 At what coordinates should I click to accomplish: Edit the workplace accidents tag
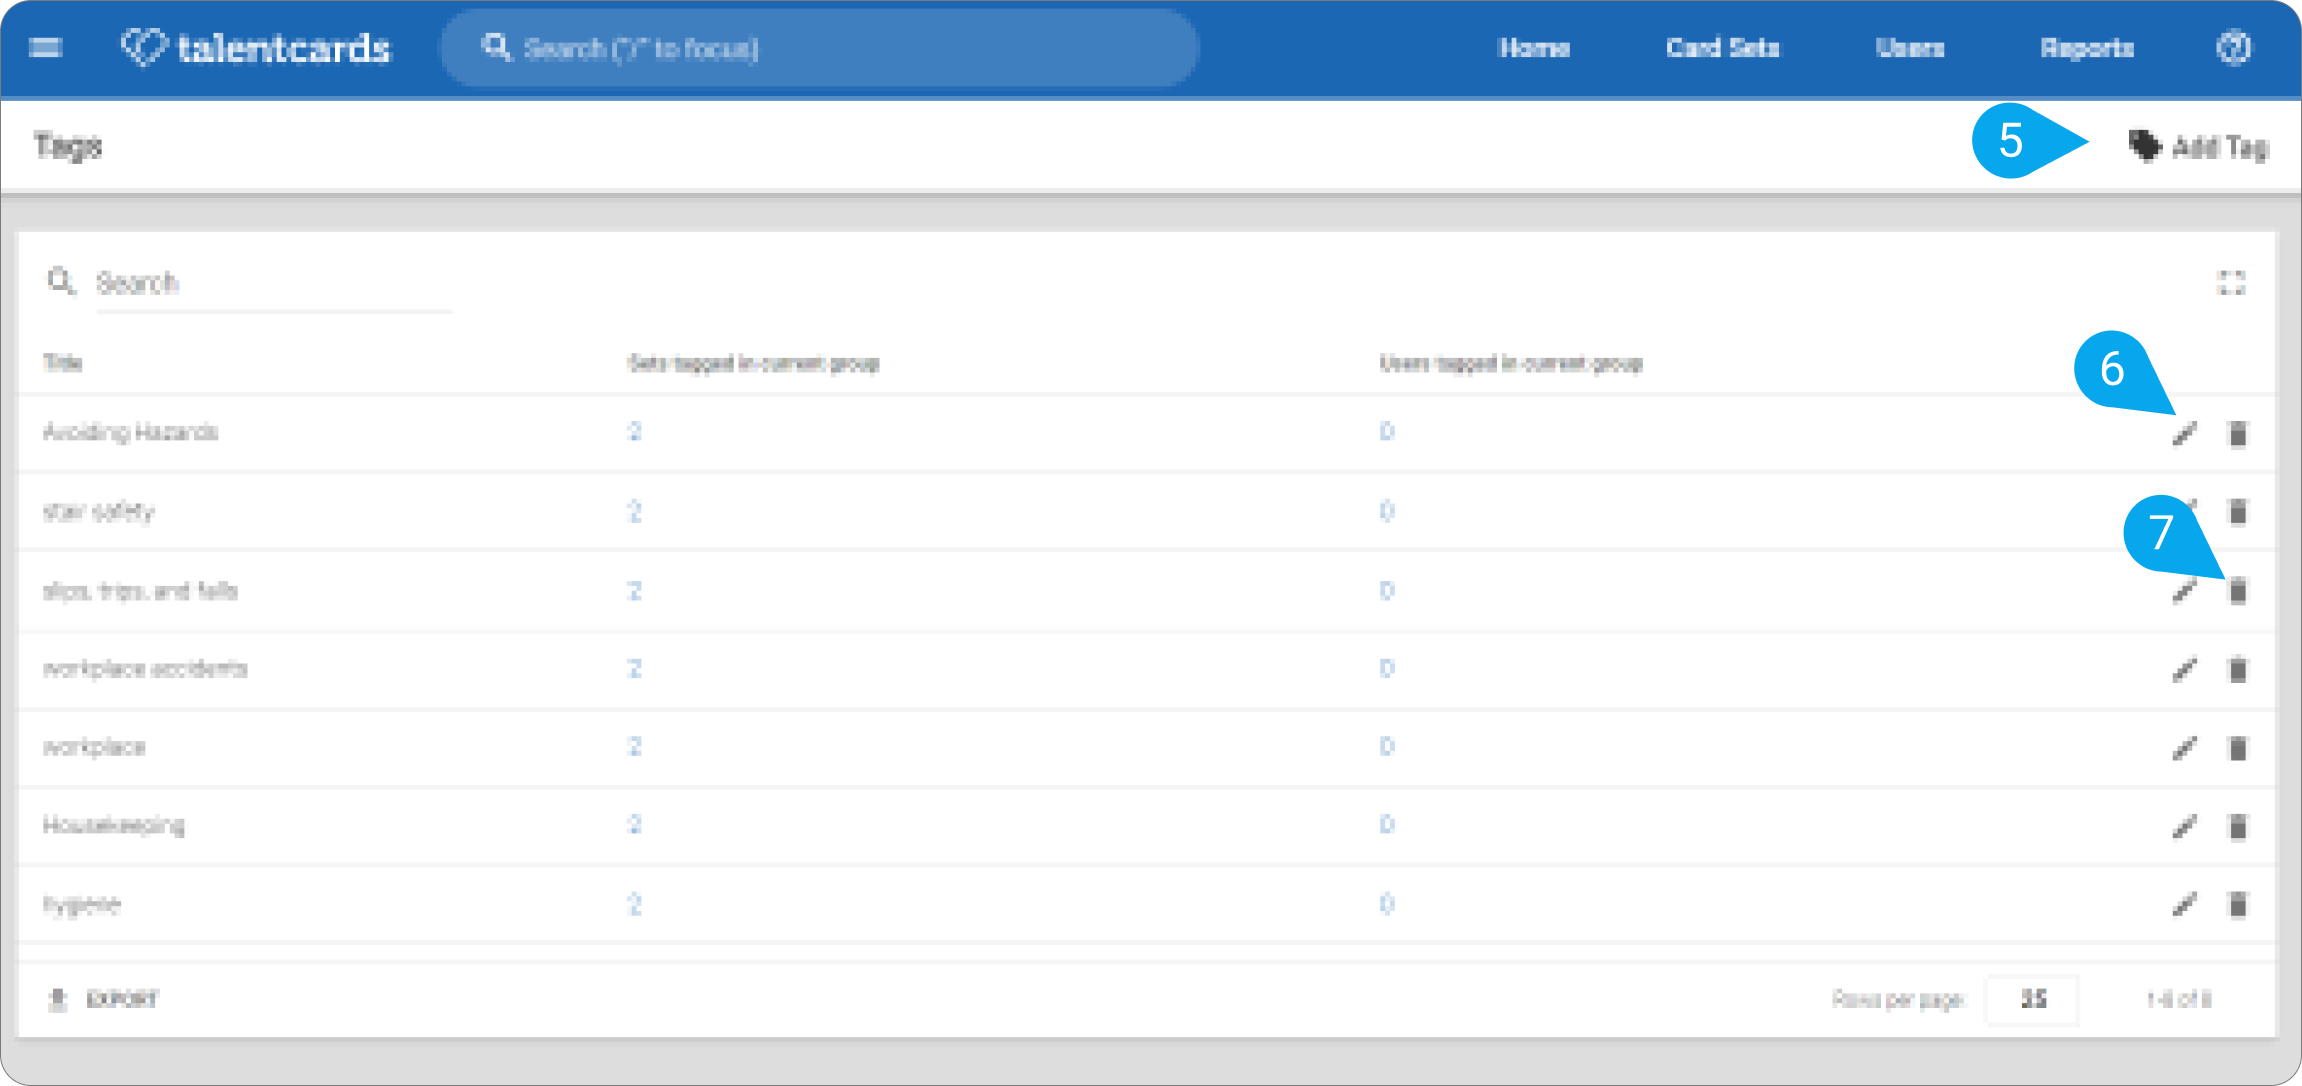(x=2185, y=669)
